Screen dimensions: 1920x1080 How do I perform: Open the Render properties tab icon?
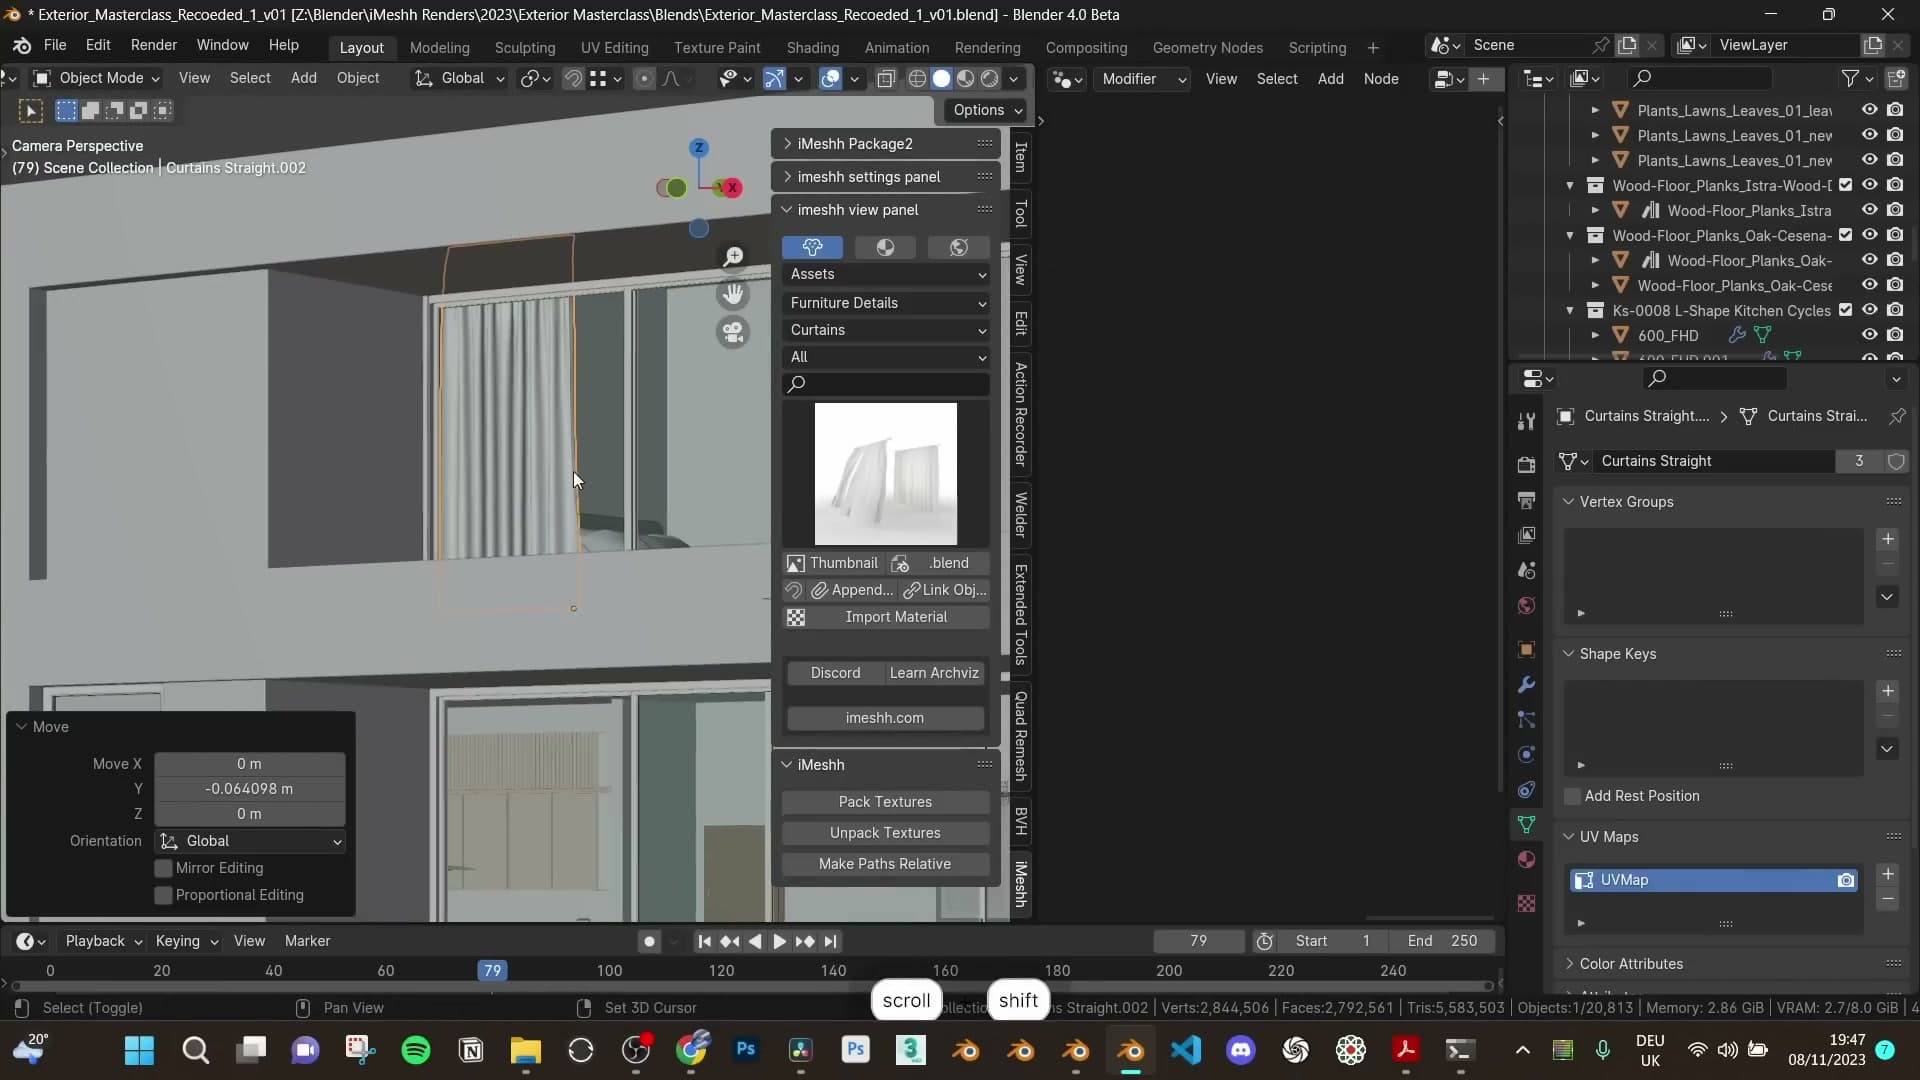point(1526,465)
